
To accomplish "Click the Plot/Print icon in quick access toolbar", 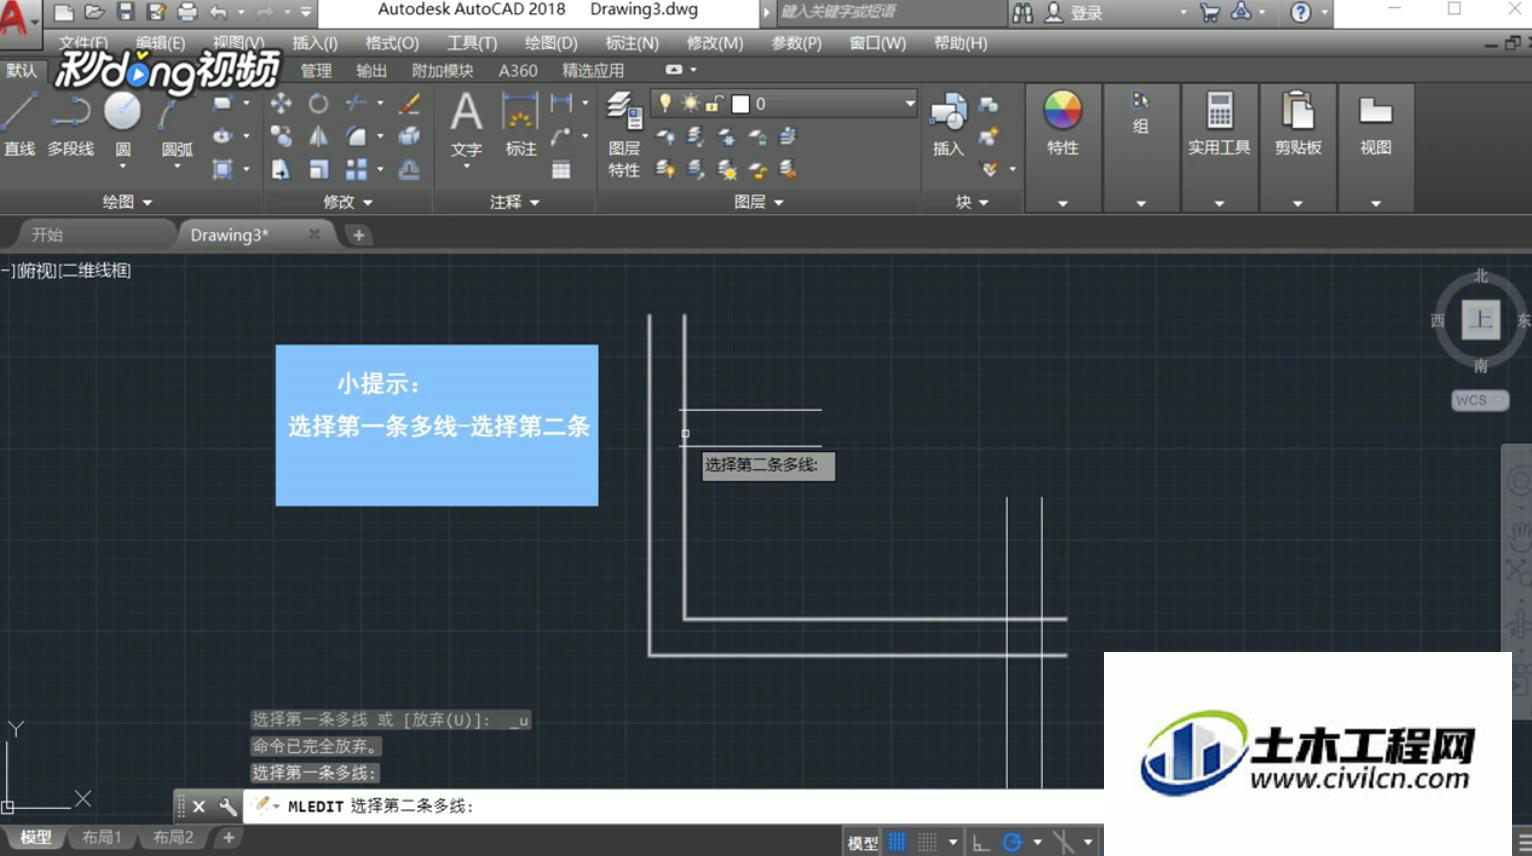I will click(187, 12).
